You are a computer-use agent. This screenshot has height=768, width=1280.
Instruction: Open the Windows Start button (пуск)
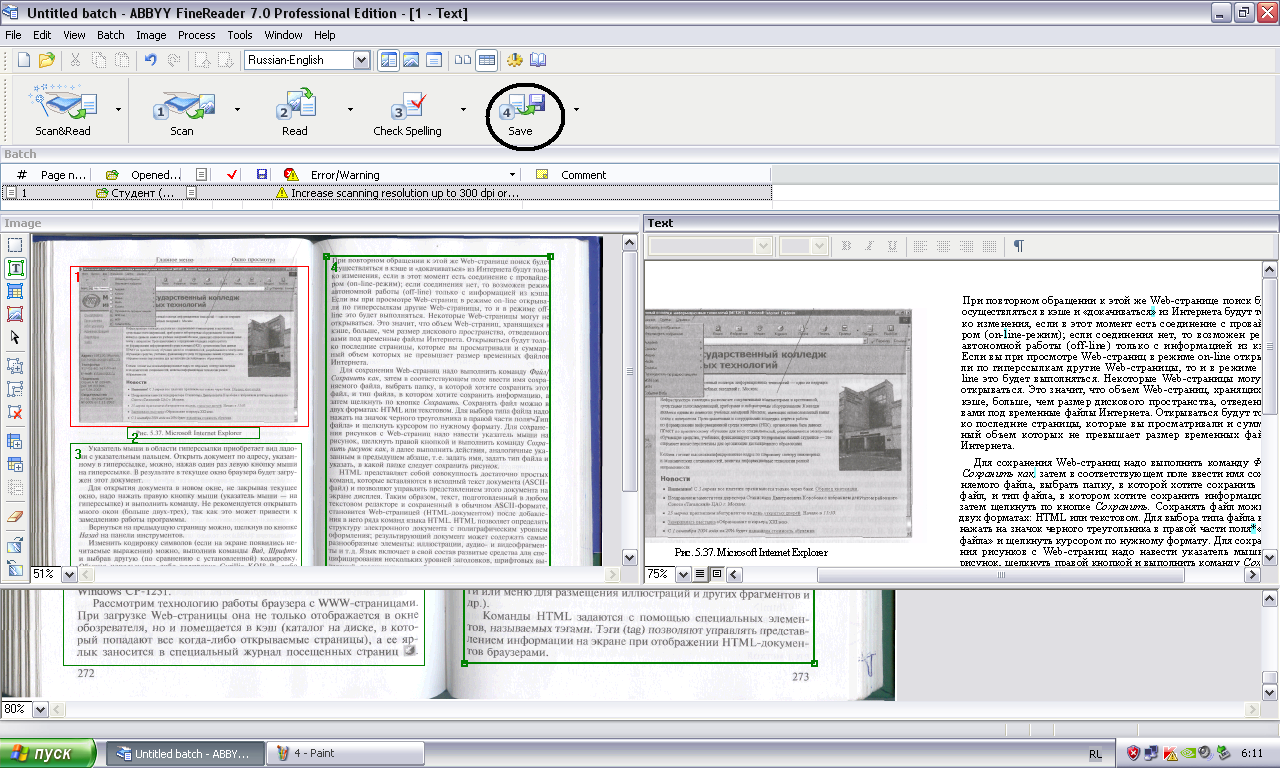tap(48, 753)
